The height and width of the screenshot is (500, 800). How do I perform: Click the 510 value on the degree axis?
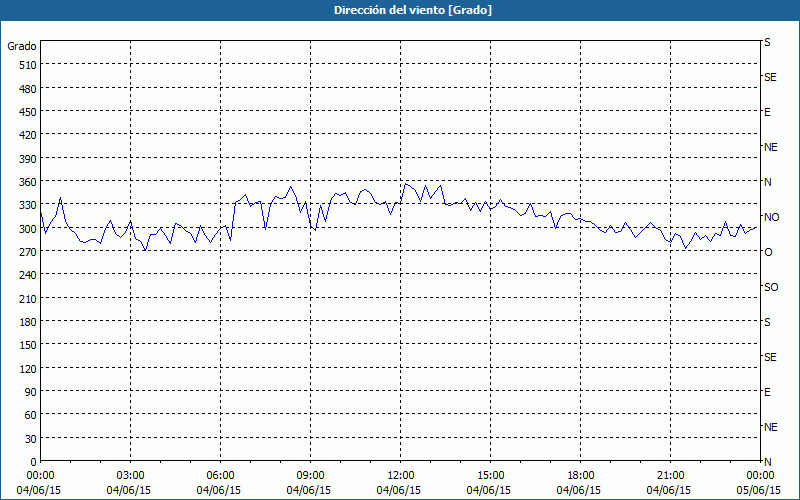click(x=29, y=65)
